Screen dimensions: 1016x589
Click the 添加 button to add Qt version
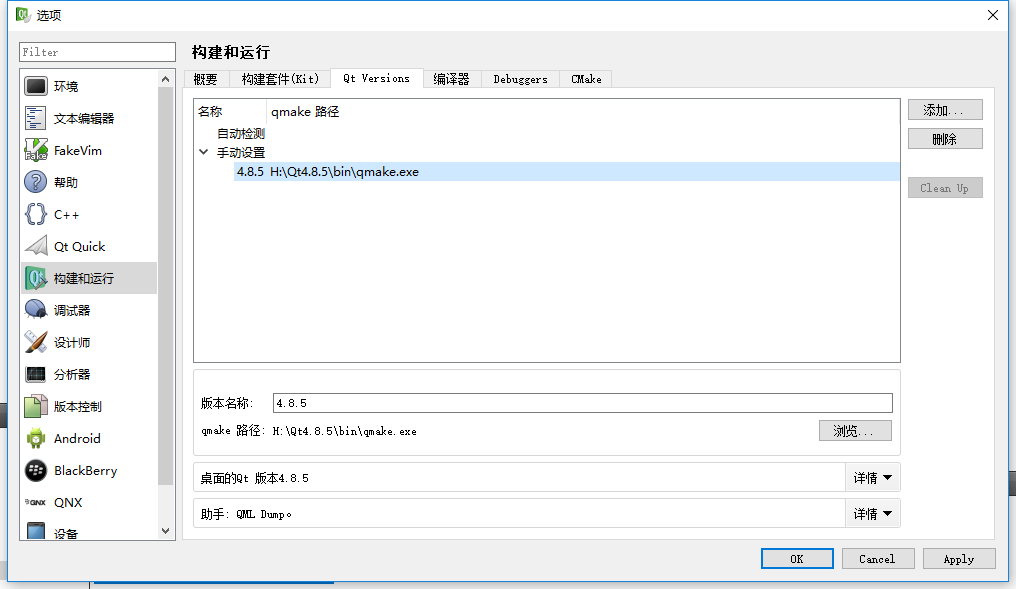point(945,109)
